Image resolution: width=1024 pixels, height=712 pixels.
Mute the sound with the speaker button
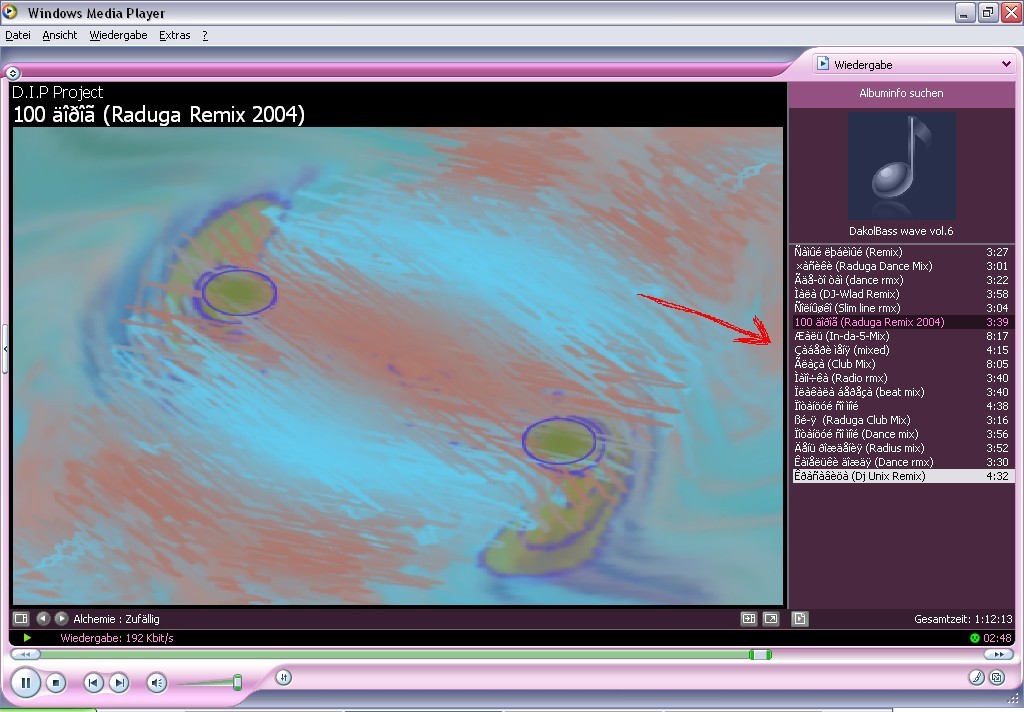[157, 683]
